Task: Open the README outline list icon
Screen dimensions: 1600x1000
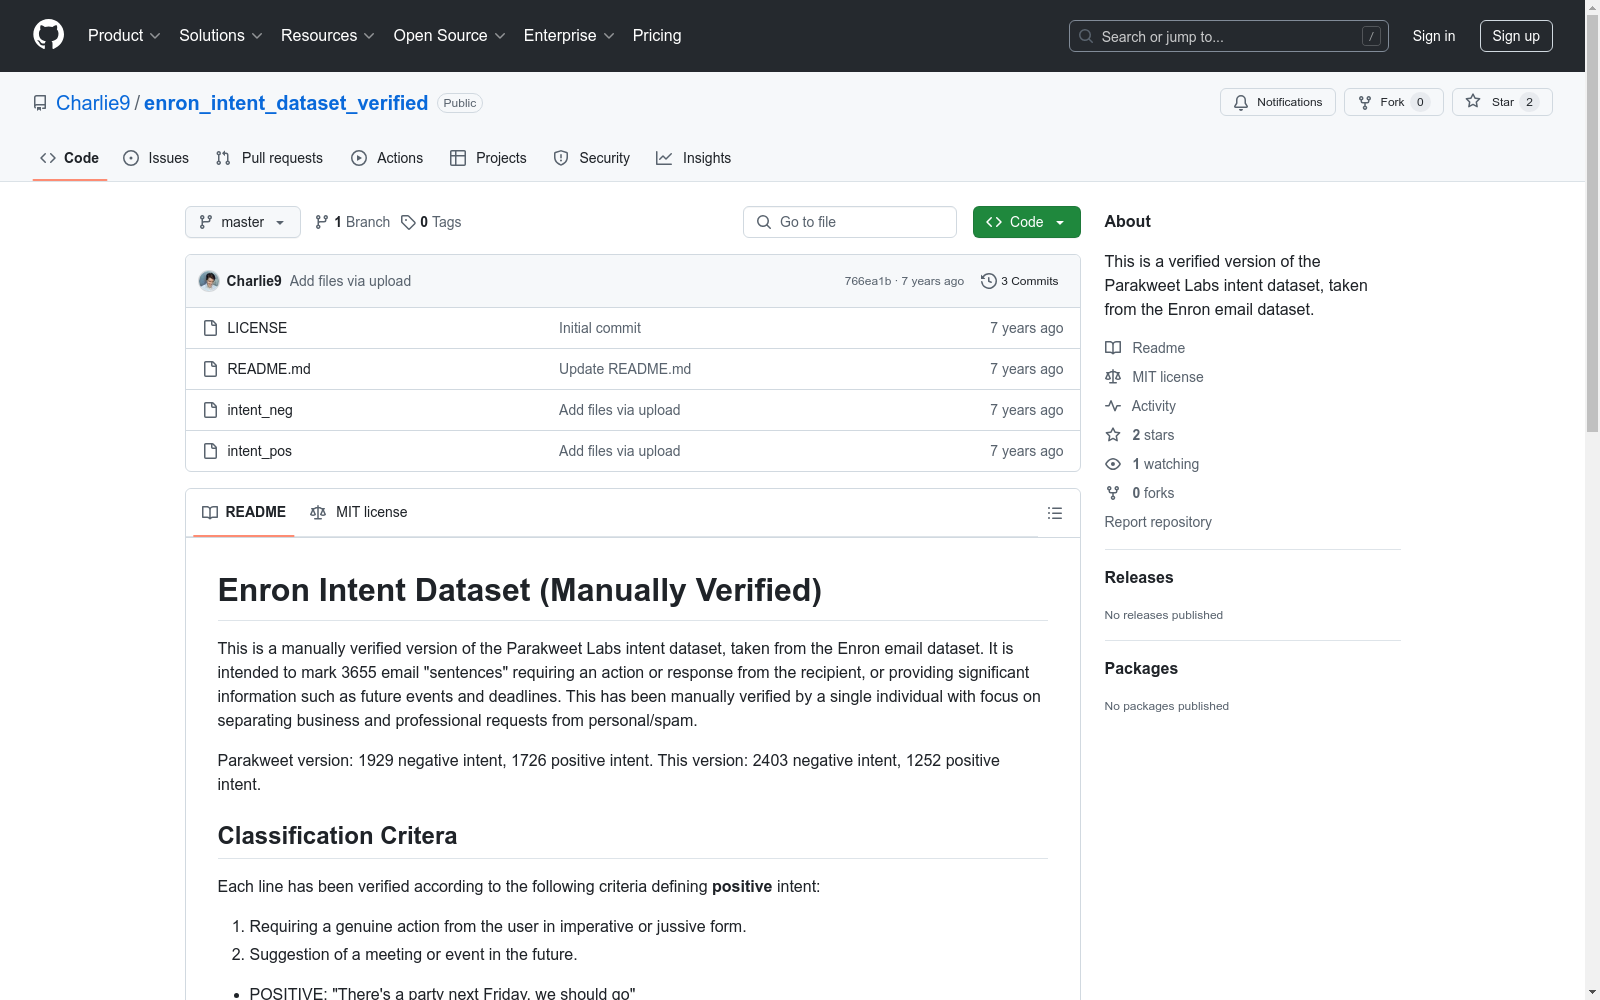Action: [1055, 513]
